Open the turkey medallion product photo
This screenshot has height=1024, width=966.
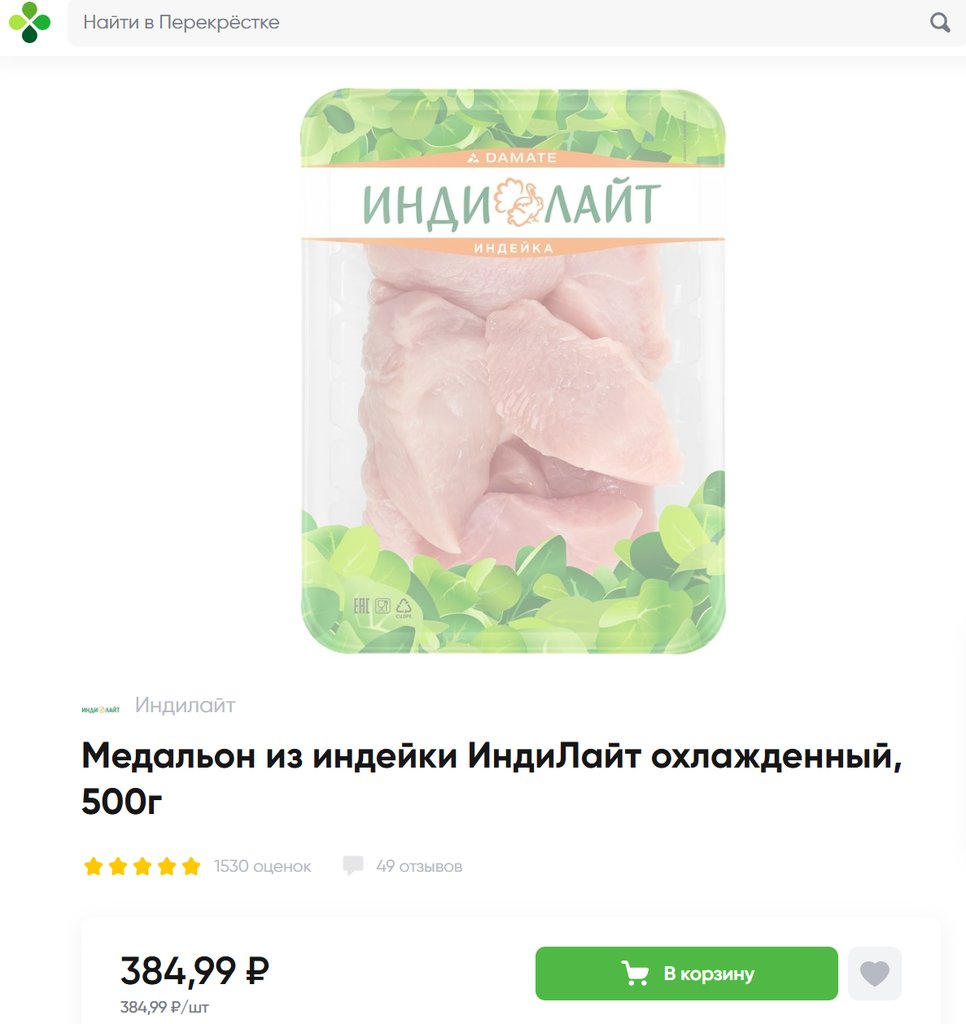[x=513, y=371]
